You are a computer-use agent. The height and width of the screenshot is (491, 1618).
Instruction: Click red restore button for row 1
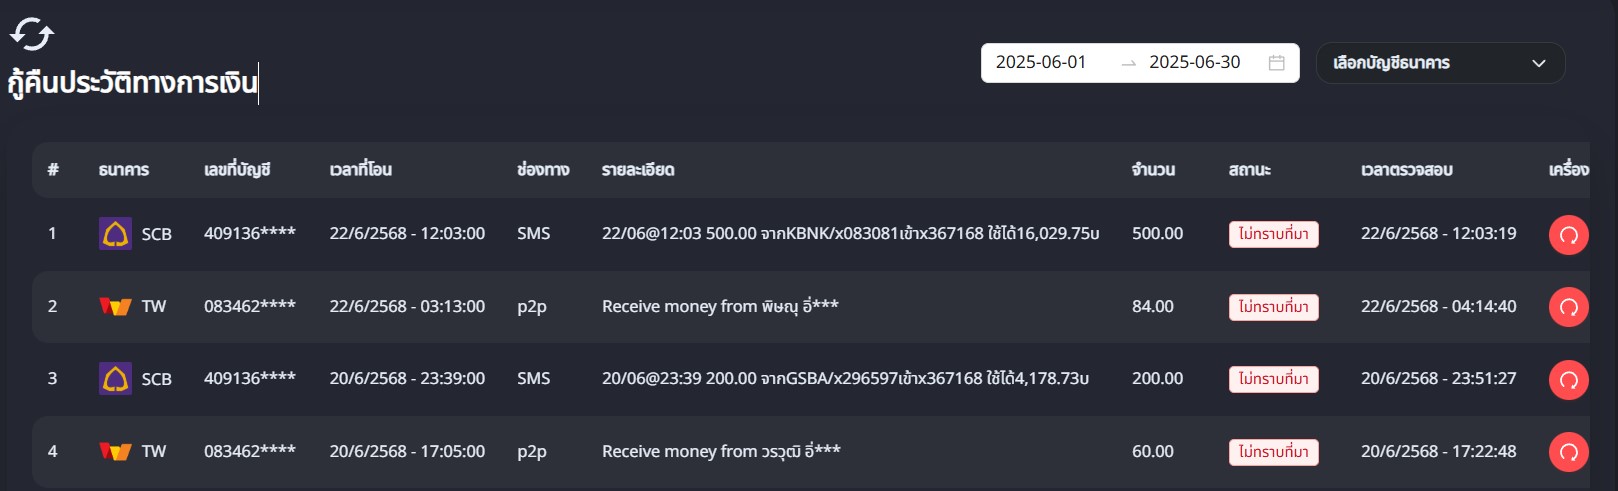pyautogui.click(x=1568, y=235)
